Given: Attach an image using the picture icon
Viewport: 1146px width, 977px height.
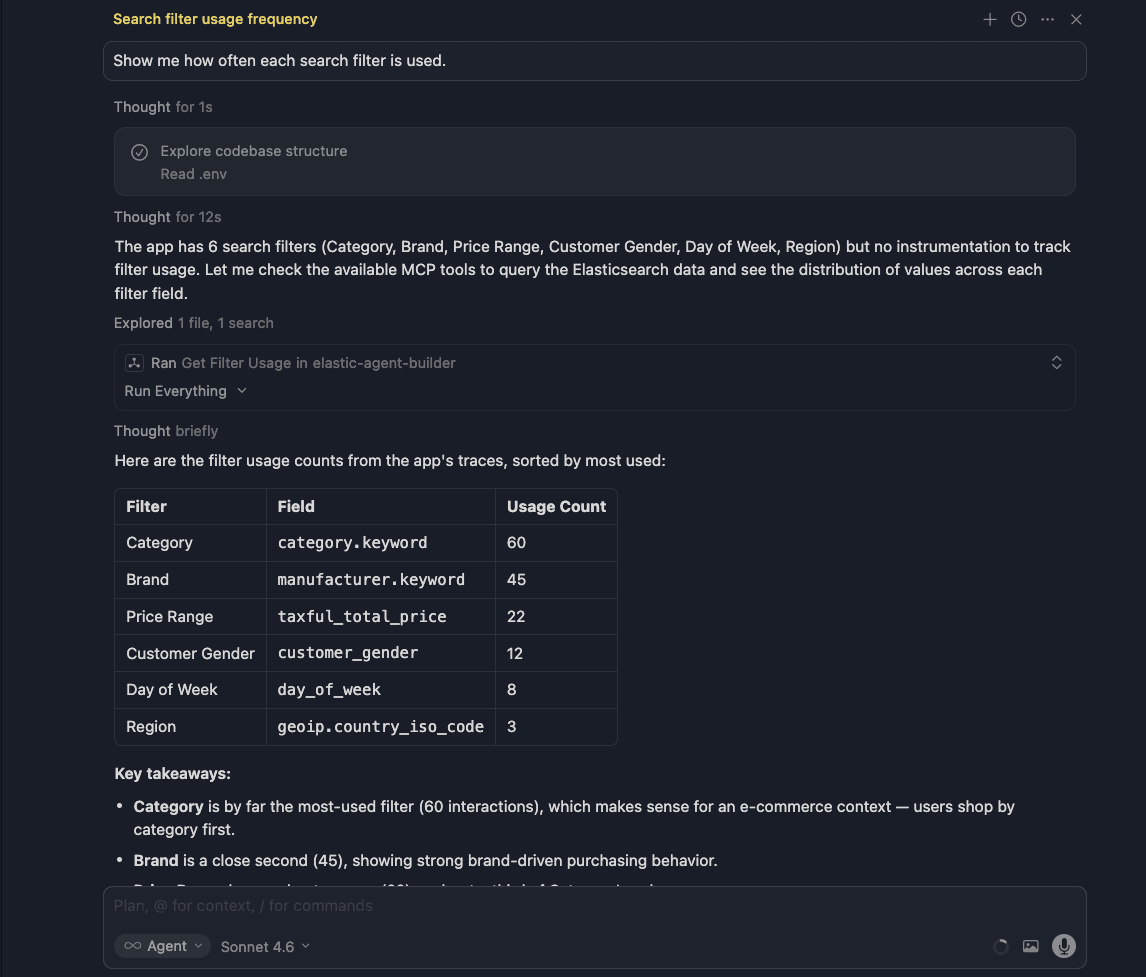Looking at the screenshot, I should (x=1031, y=945).
